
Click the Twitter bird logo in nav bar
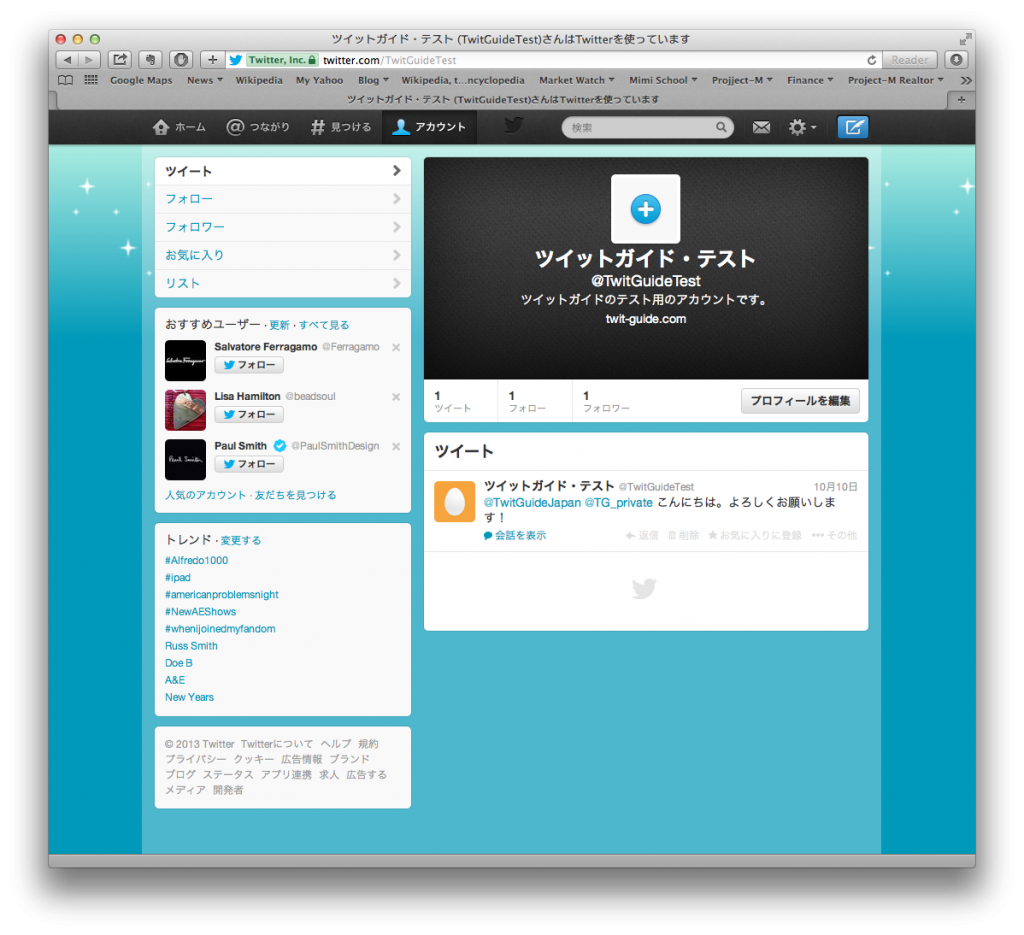pos(514,125)
